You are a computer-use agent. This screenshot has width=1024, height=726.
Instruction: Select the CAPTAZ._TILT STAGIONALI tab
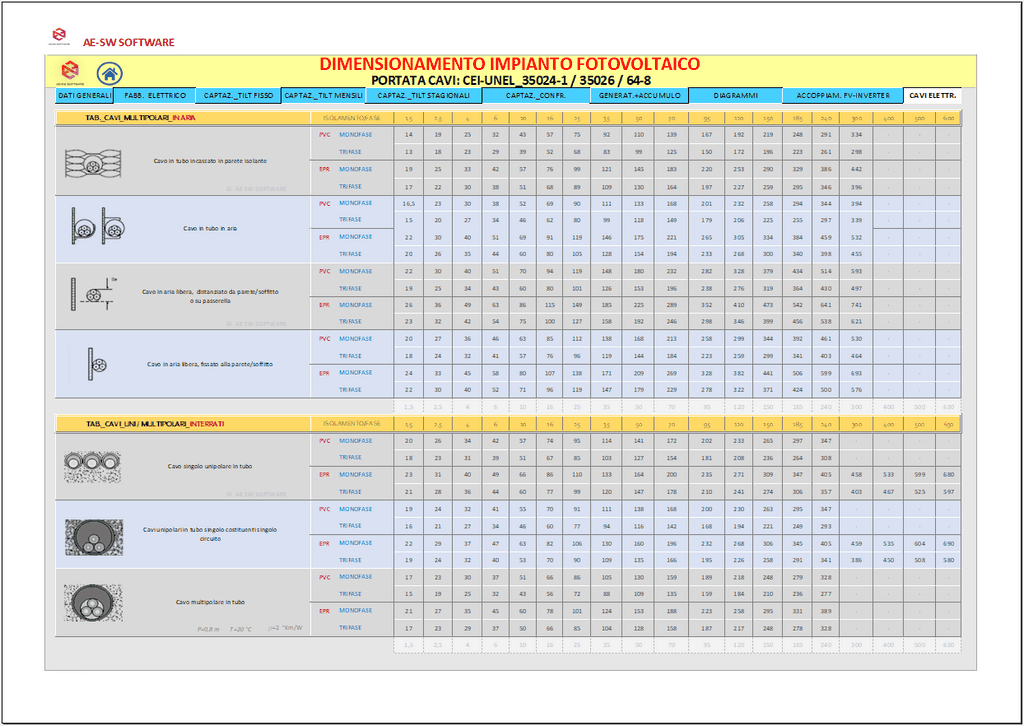click(x=423, y=96)
